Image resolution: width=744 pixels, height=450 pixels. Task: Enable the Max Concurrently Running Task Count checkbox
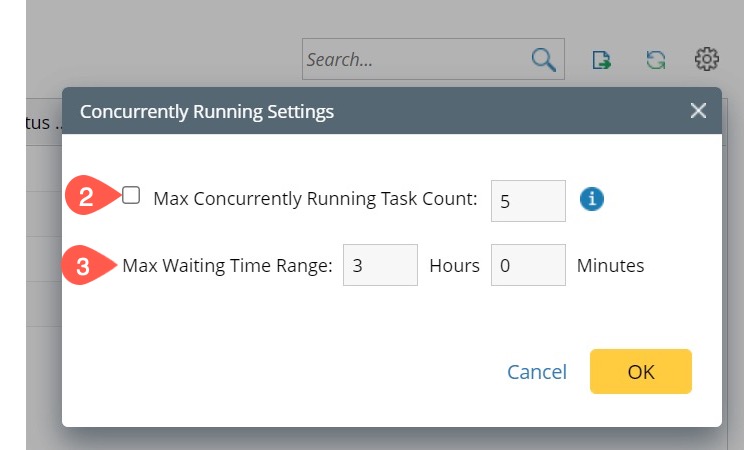coord(131,196)
